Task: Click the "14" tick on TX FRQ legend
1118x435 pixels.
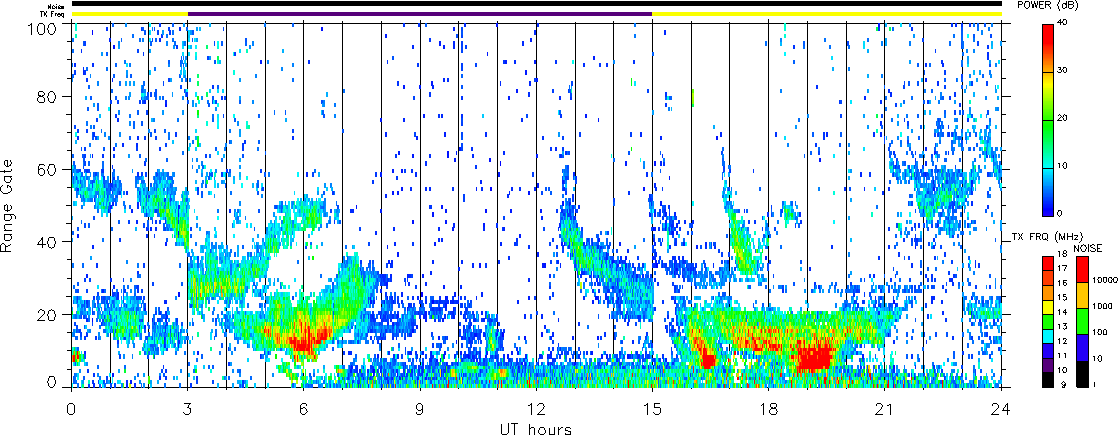Action: coord(1062,312)
